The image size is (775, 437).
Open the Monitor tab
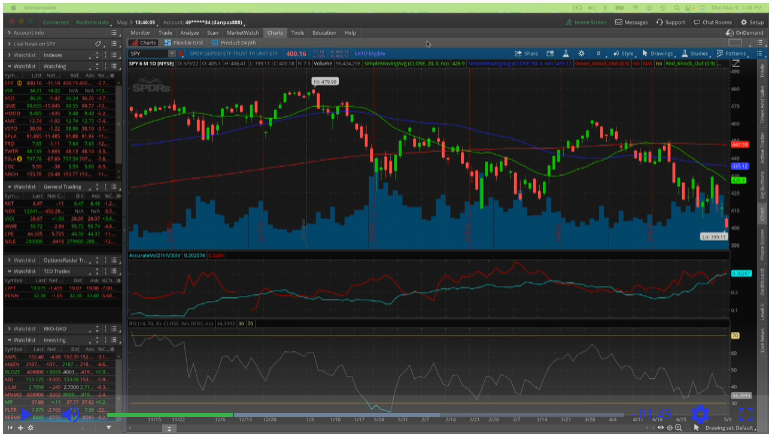click(140, 33)
